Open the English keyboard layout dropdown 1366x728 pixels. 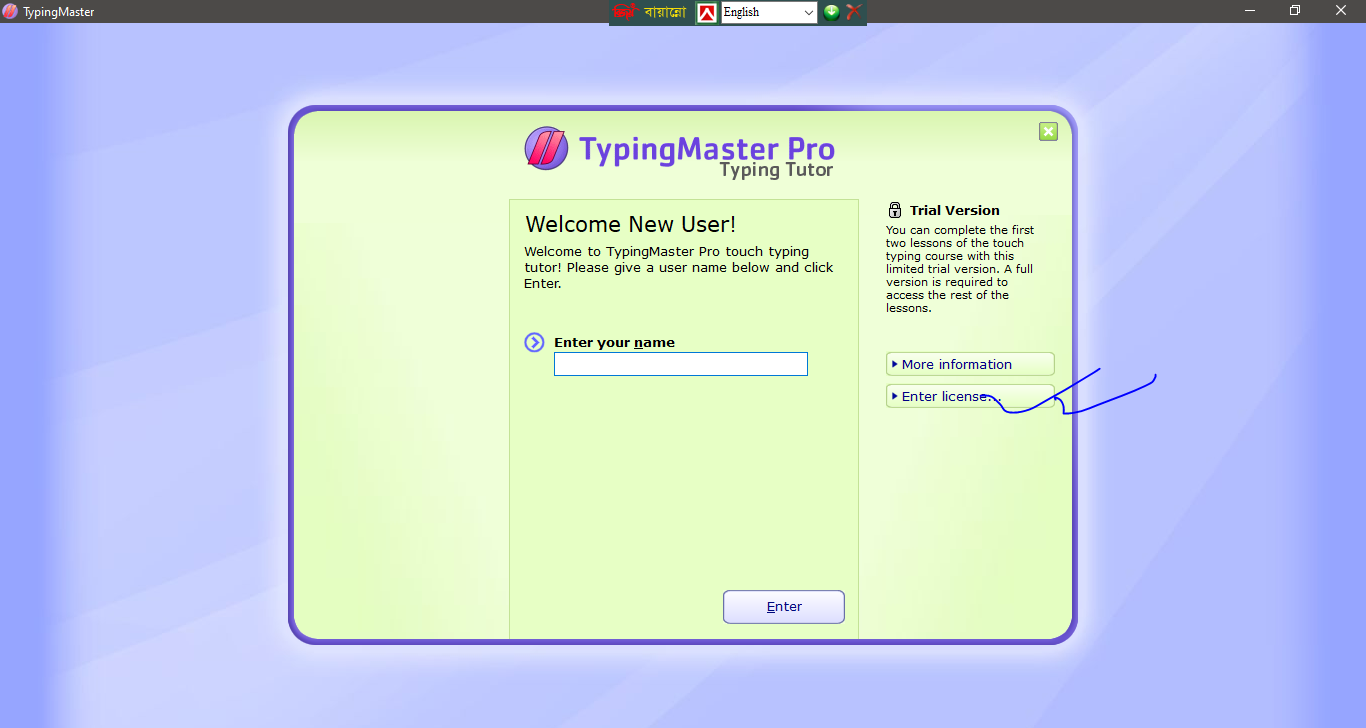coord(769,12)
